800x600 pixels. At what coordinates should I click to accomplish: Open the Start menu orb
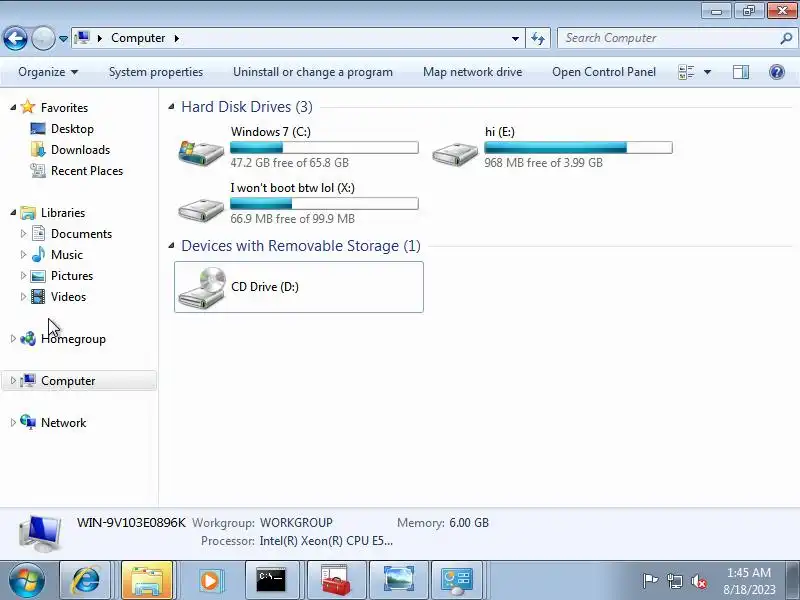[26, 580]
